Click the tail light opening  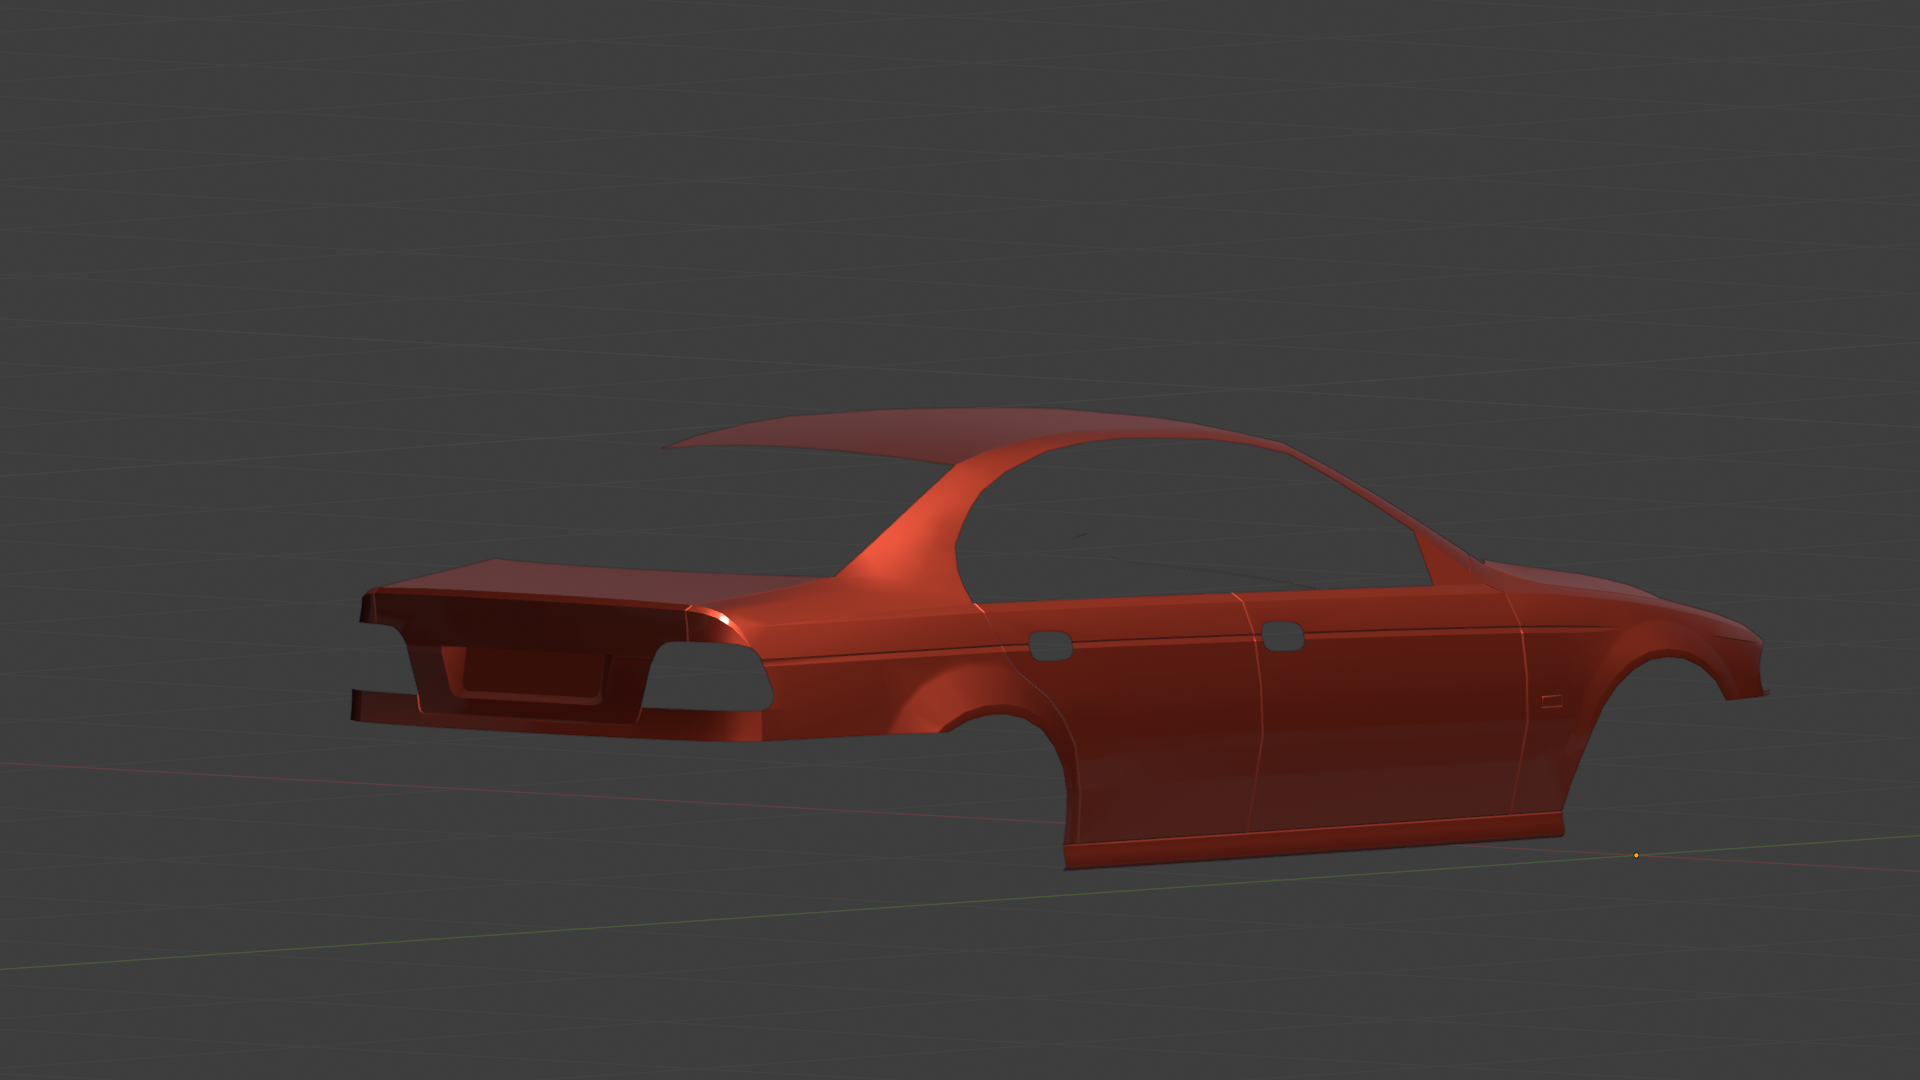tap(708, 677)
